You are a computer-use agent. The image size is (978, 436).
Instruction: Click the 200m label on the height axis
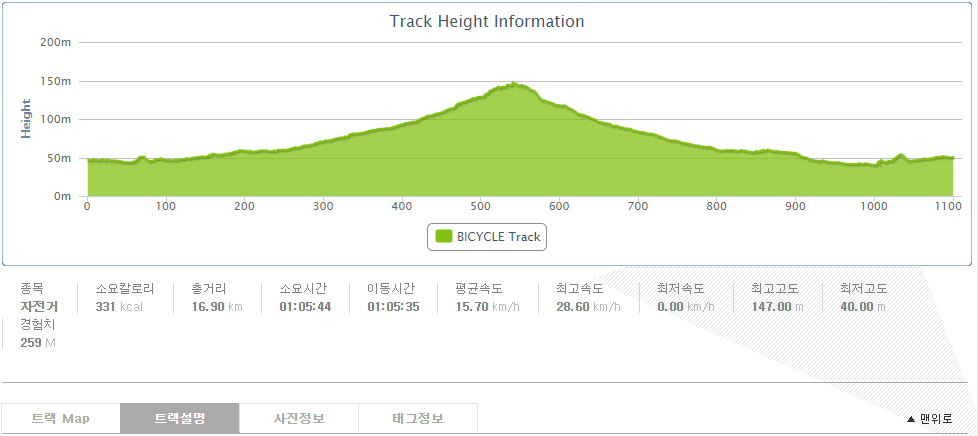(x=55, y=42)
